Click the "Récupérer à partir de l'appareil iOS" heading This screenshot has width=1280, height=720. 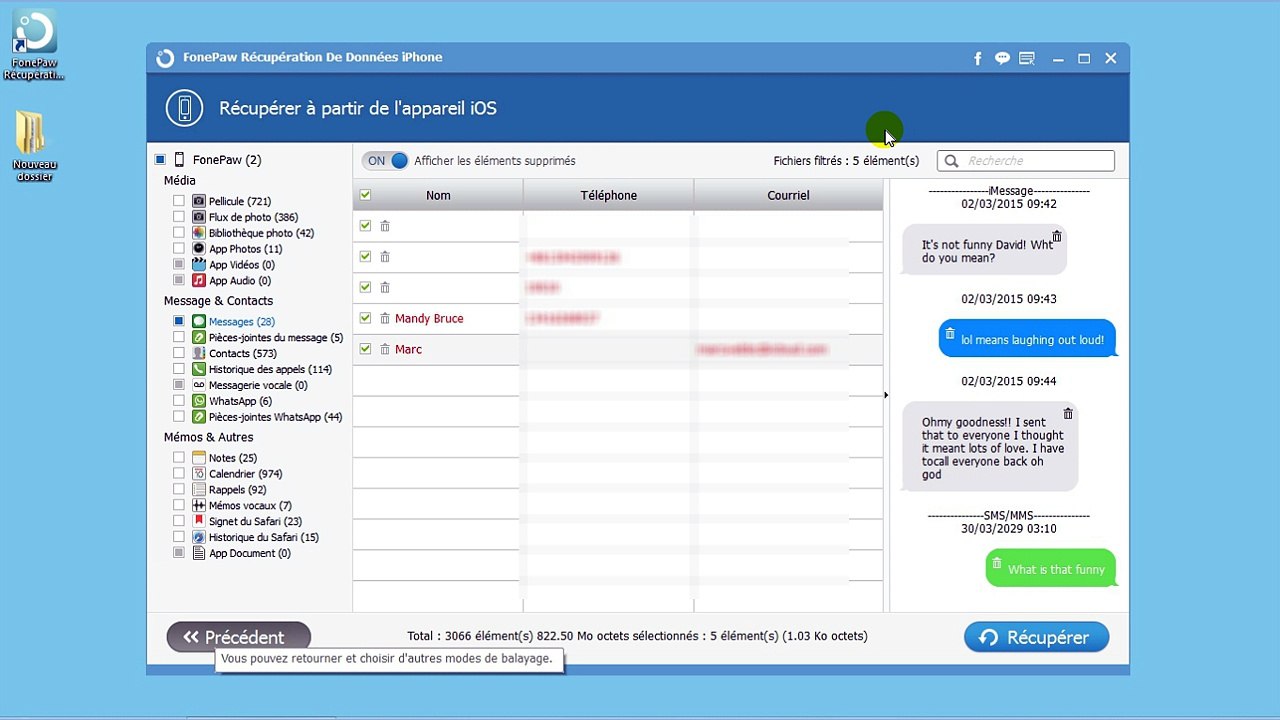tap(358, 108)
